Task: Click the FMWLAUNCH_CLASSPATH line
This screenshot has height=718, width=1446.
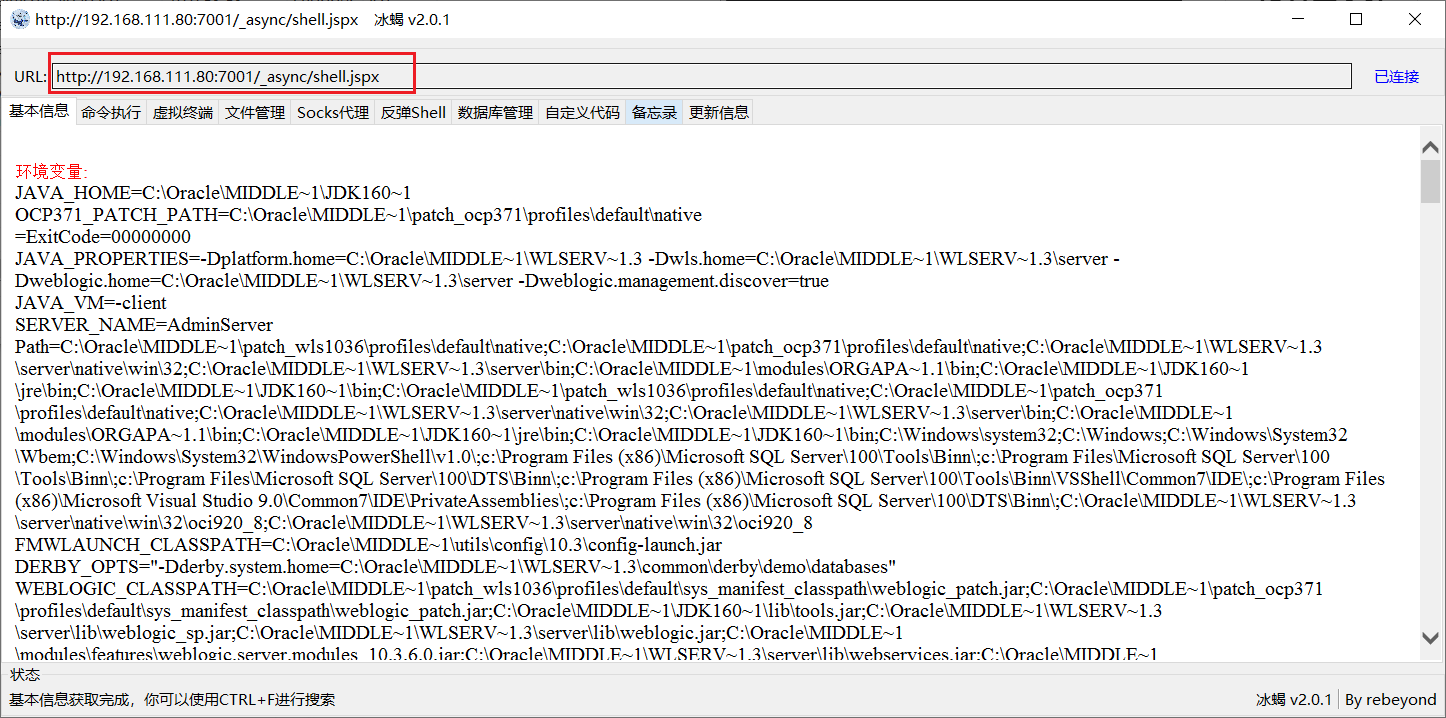Action: [x=368, y=545]
